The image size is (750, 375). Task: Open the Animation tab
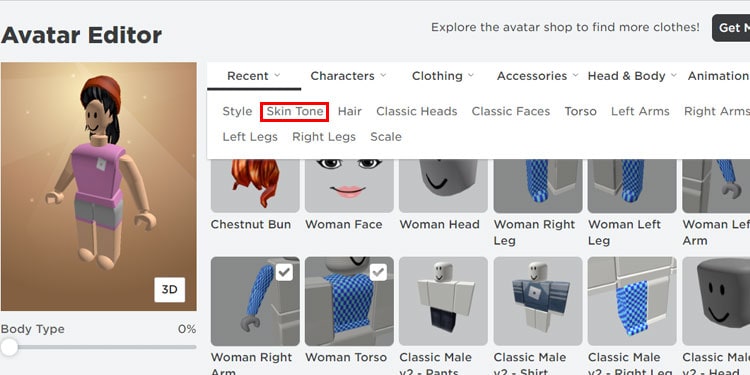718,76
